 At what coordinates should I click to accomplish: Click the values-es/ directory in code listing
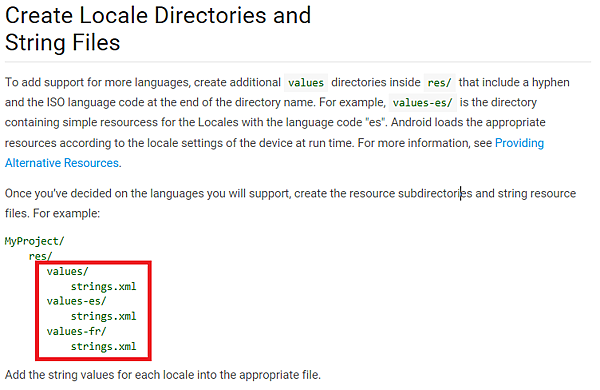pyautogui.click(x=76, y=301)
